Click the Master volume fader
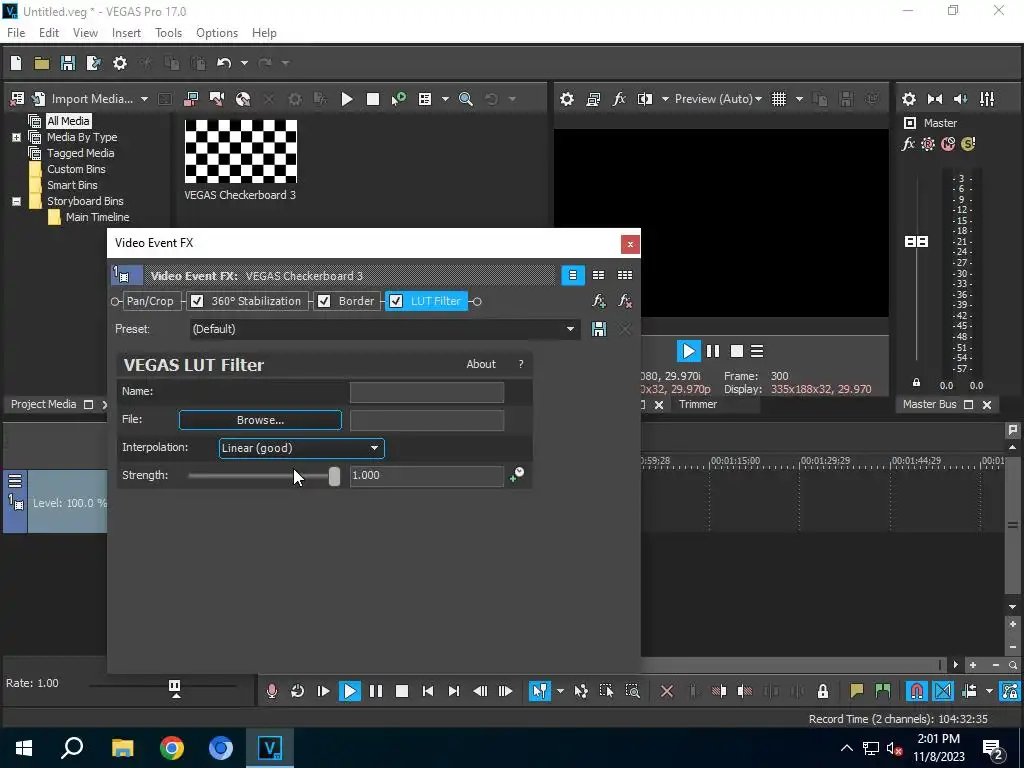Viewport: 1024px width, 768px height. pos(916,242)
